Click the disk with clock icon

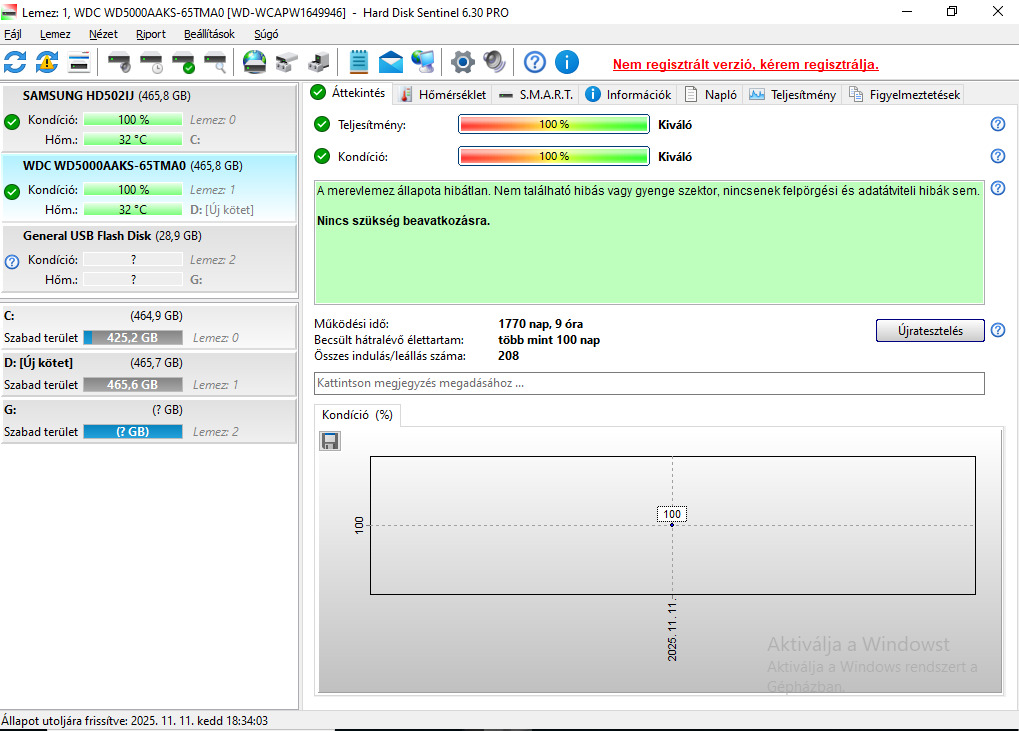pyautogui.click(x=151, y=62)
